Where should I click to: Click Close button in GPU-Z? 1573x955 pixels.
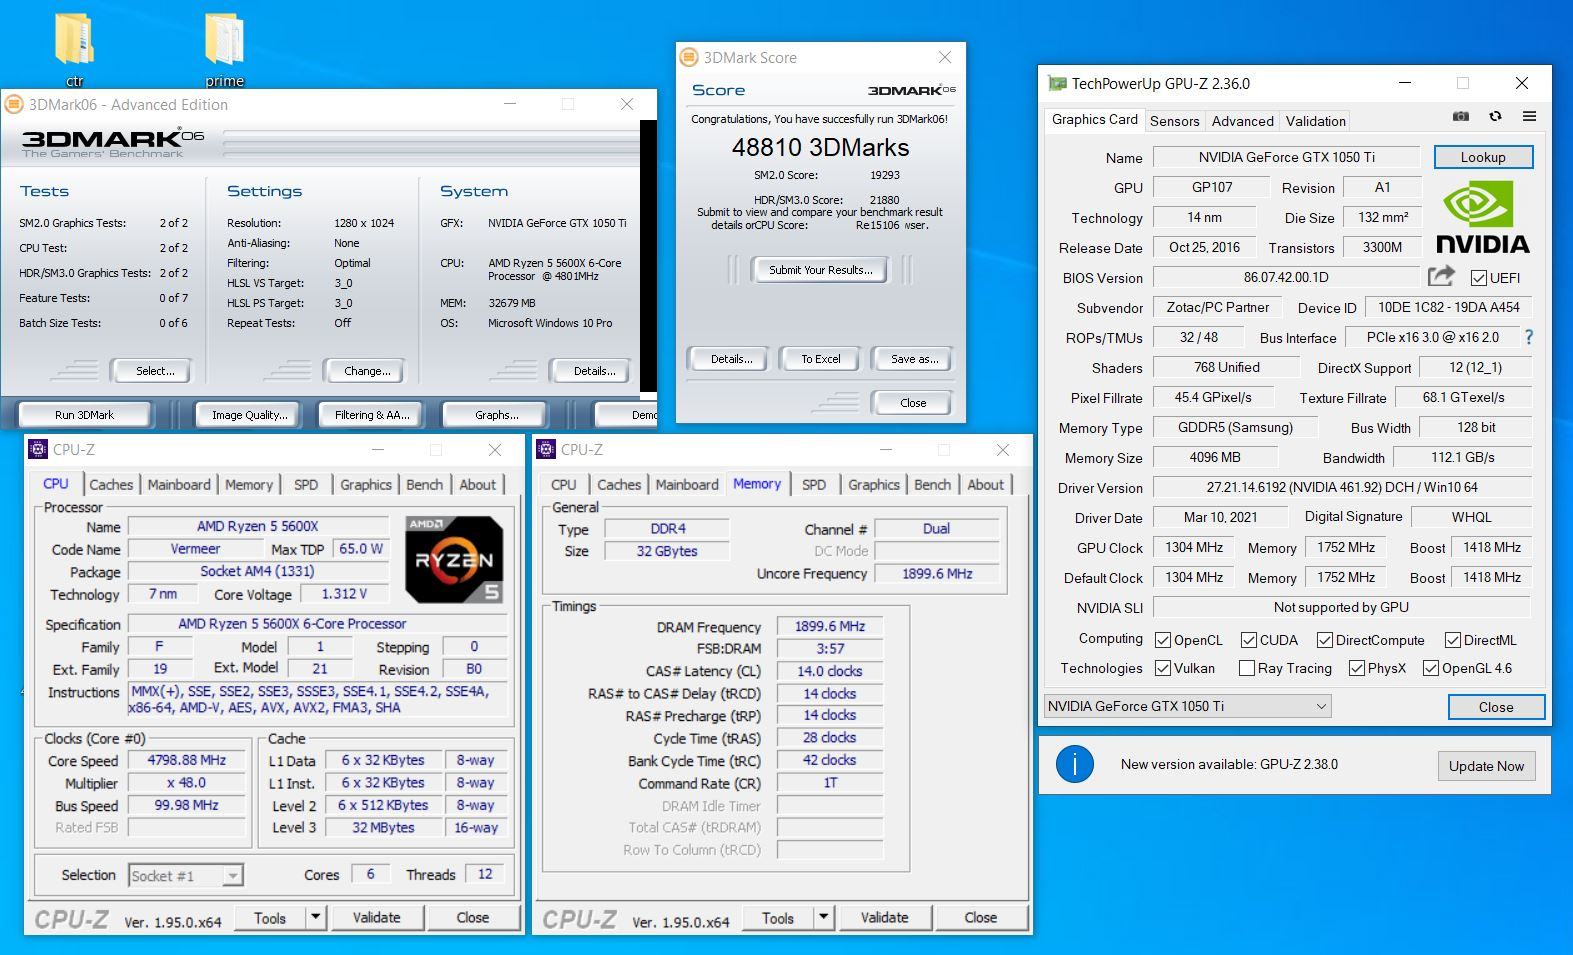tap(1496, 707)
